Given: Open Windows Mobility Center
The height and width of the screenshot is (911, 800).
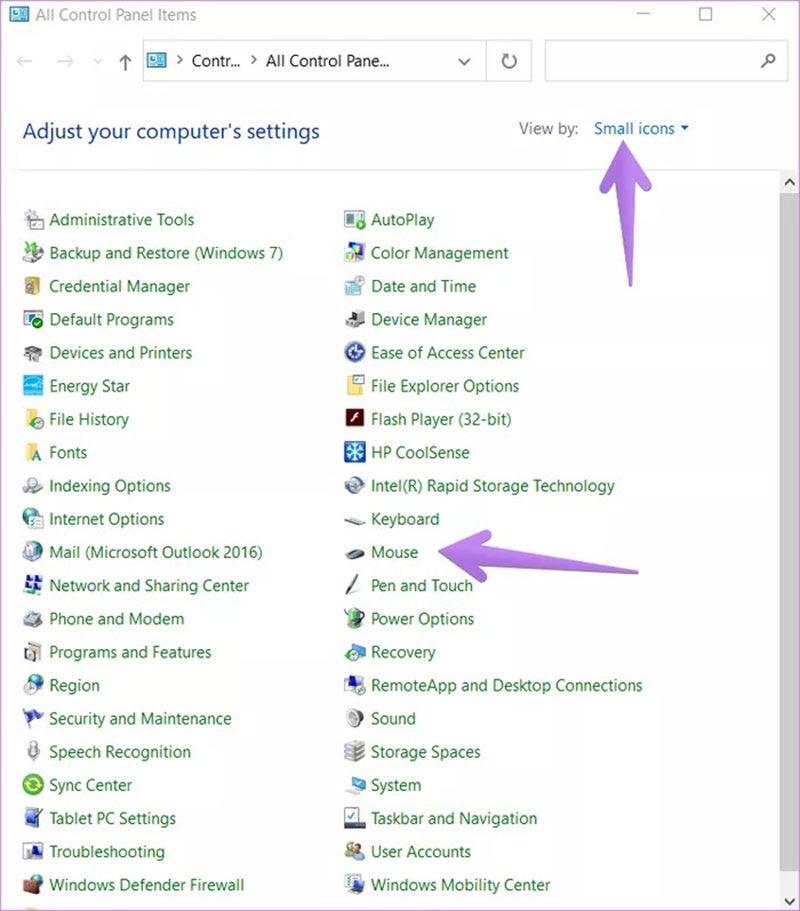Looking at the screenshot, I should pos(460,885).
